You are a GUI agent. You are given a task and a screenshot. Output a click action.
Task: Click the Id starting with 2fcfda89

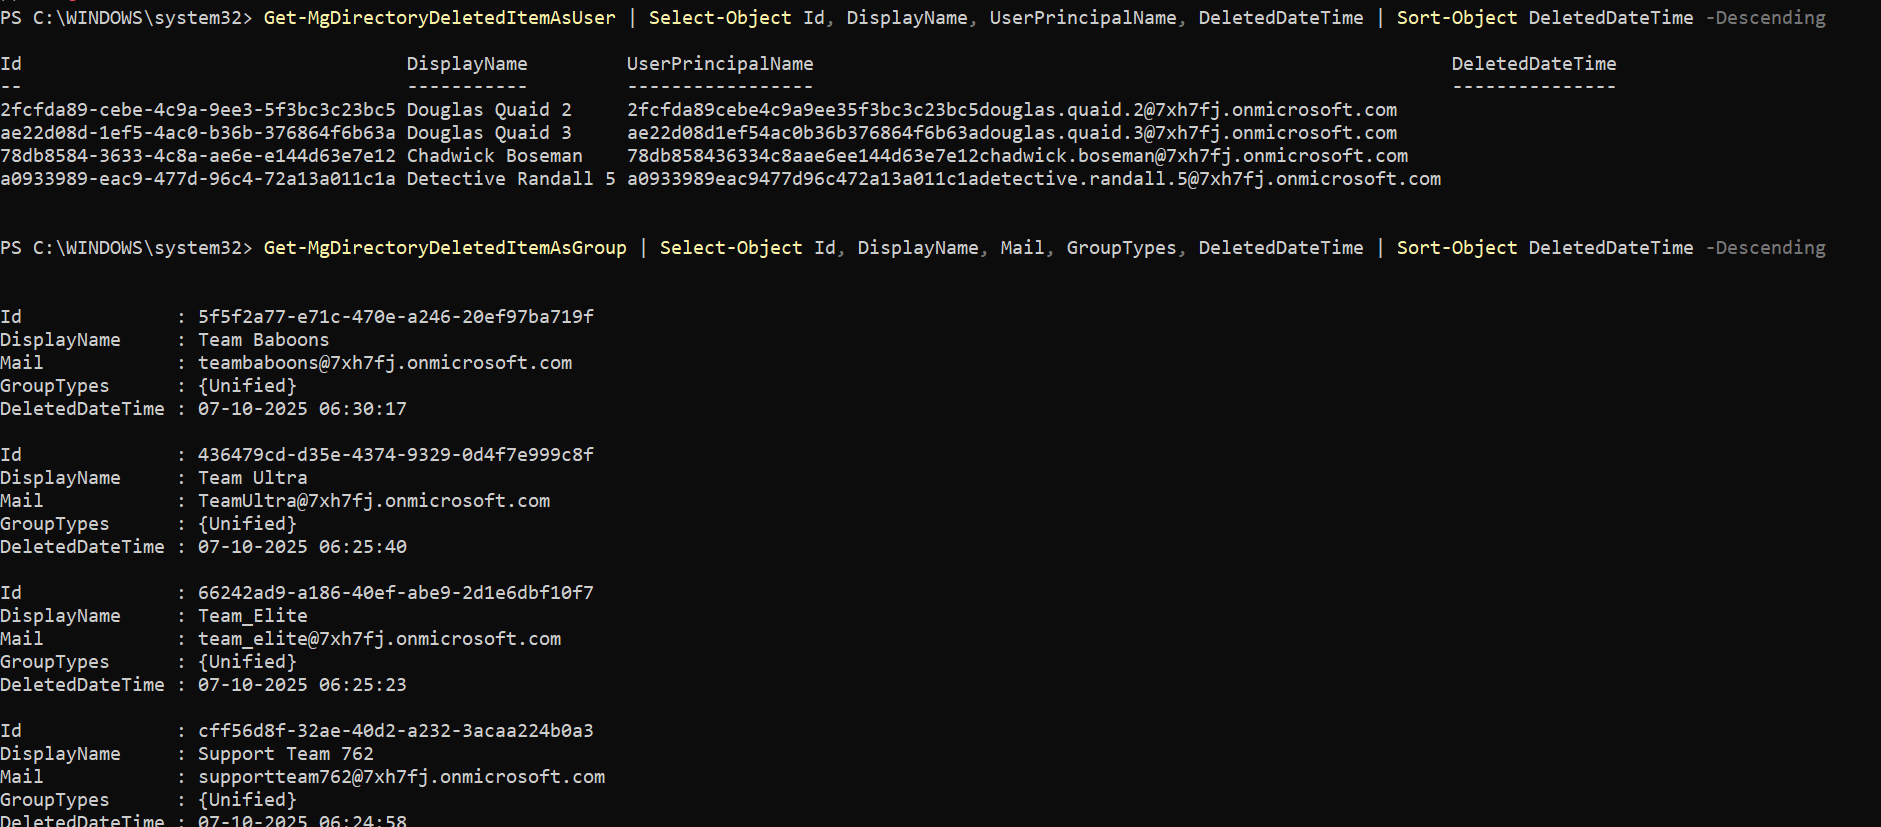(x=198, y=110)
